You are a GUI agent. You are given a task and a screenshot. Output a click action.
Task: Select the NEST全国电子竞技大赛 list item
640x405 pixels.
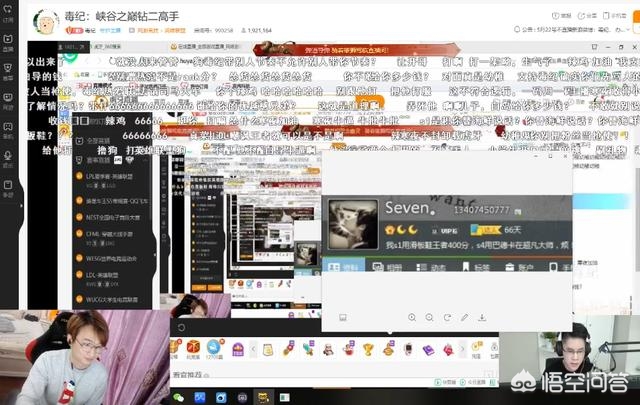112,217
